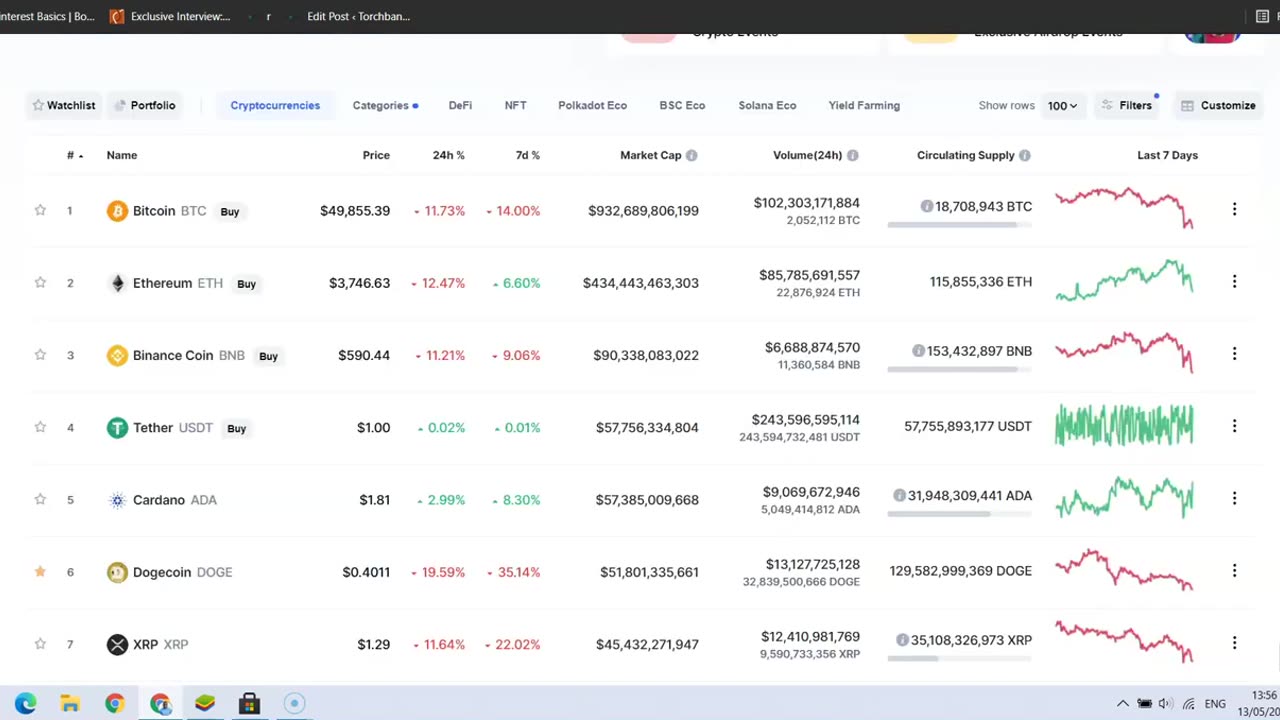
Task: Open the Filters panel
Action: [x=1126, y=105]
